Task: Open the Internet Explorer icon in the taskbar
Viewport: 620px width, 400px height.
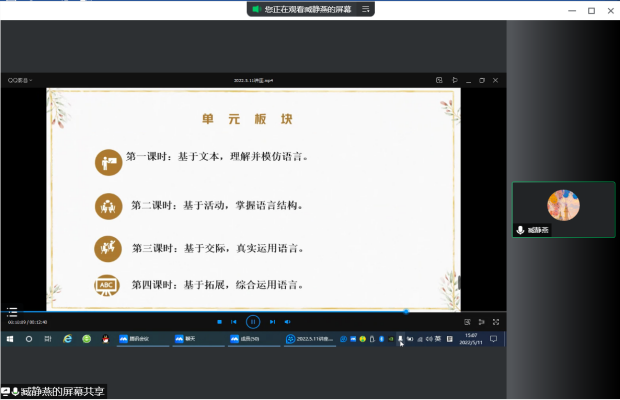Action: 68,339
